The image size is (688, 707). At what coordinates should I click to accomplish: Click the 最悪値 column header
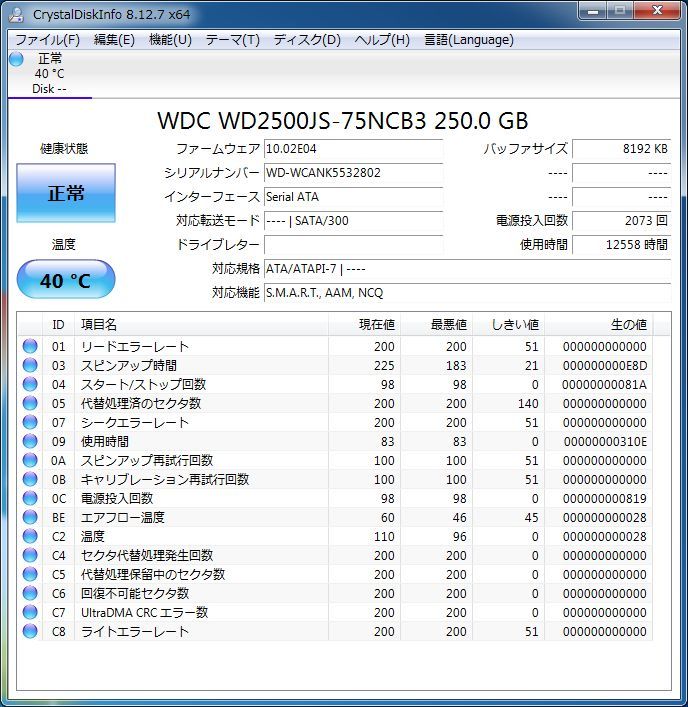(x=436, y=325)
